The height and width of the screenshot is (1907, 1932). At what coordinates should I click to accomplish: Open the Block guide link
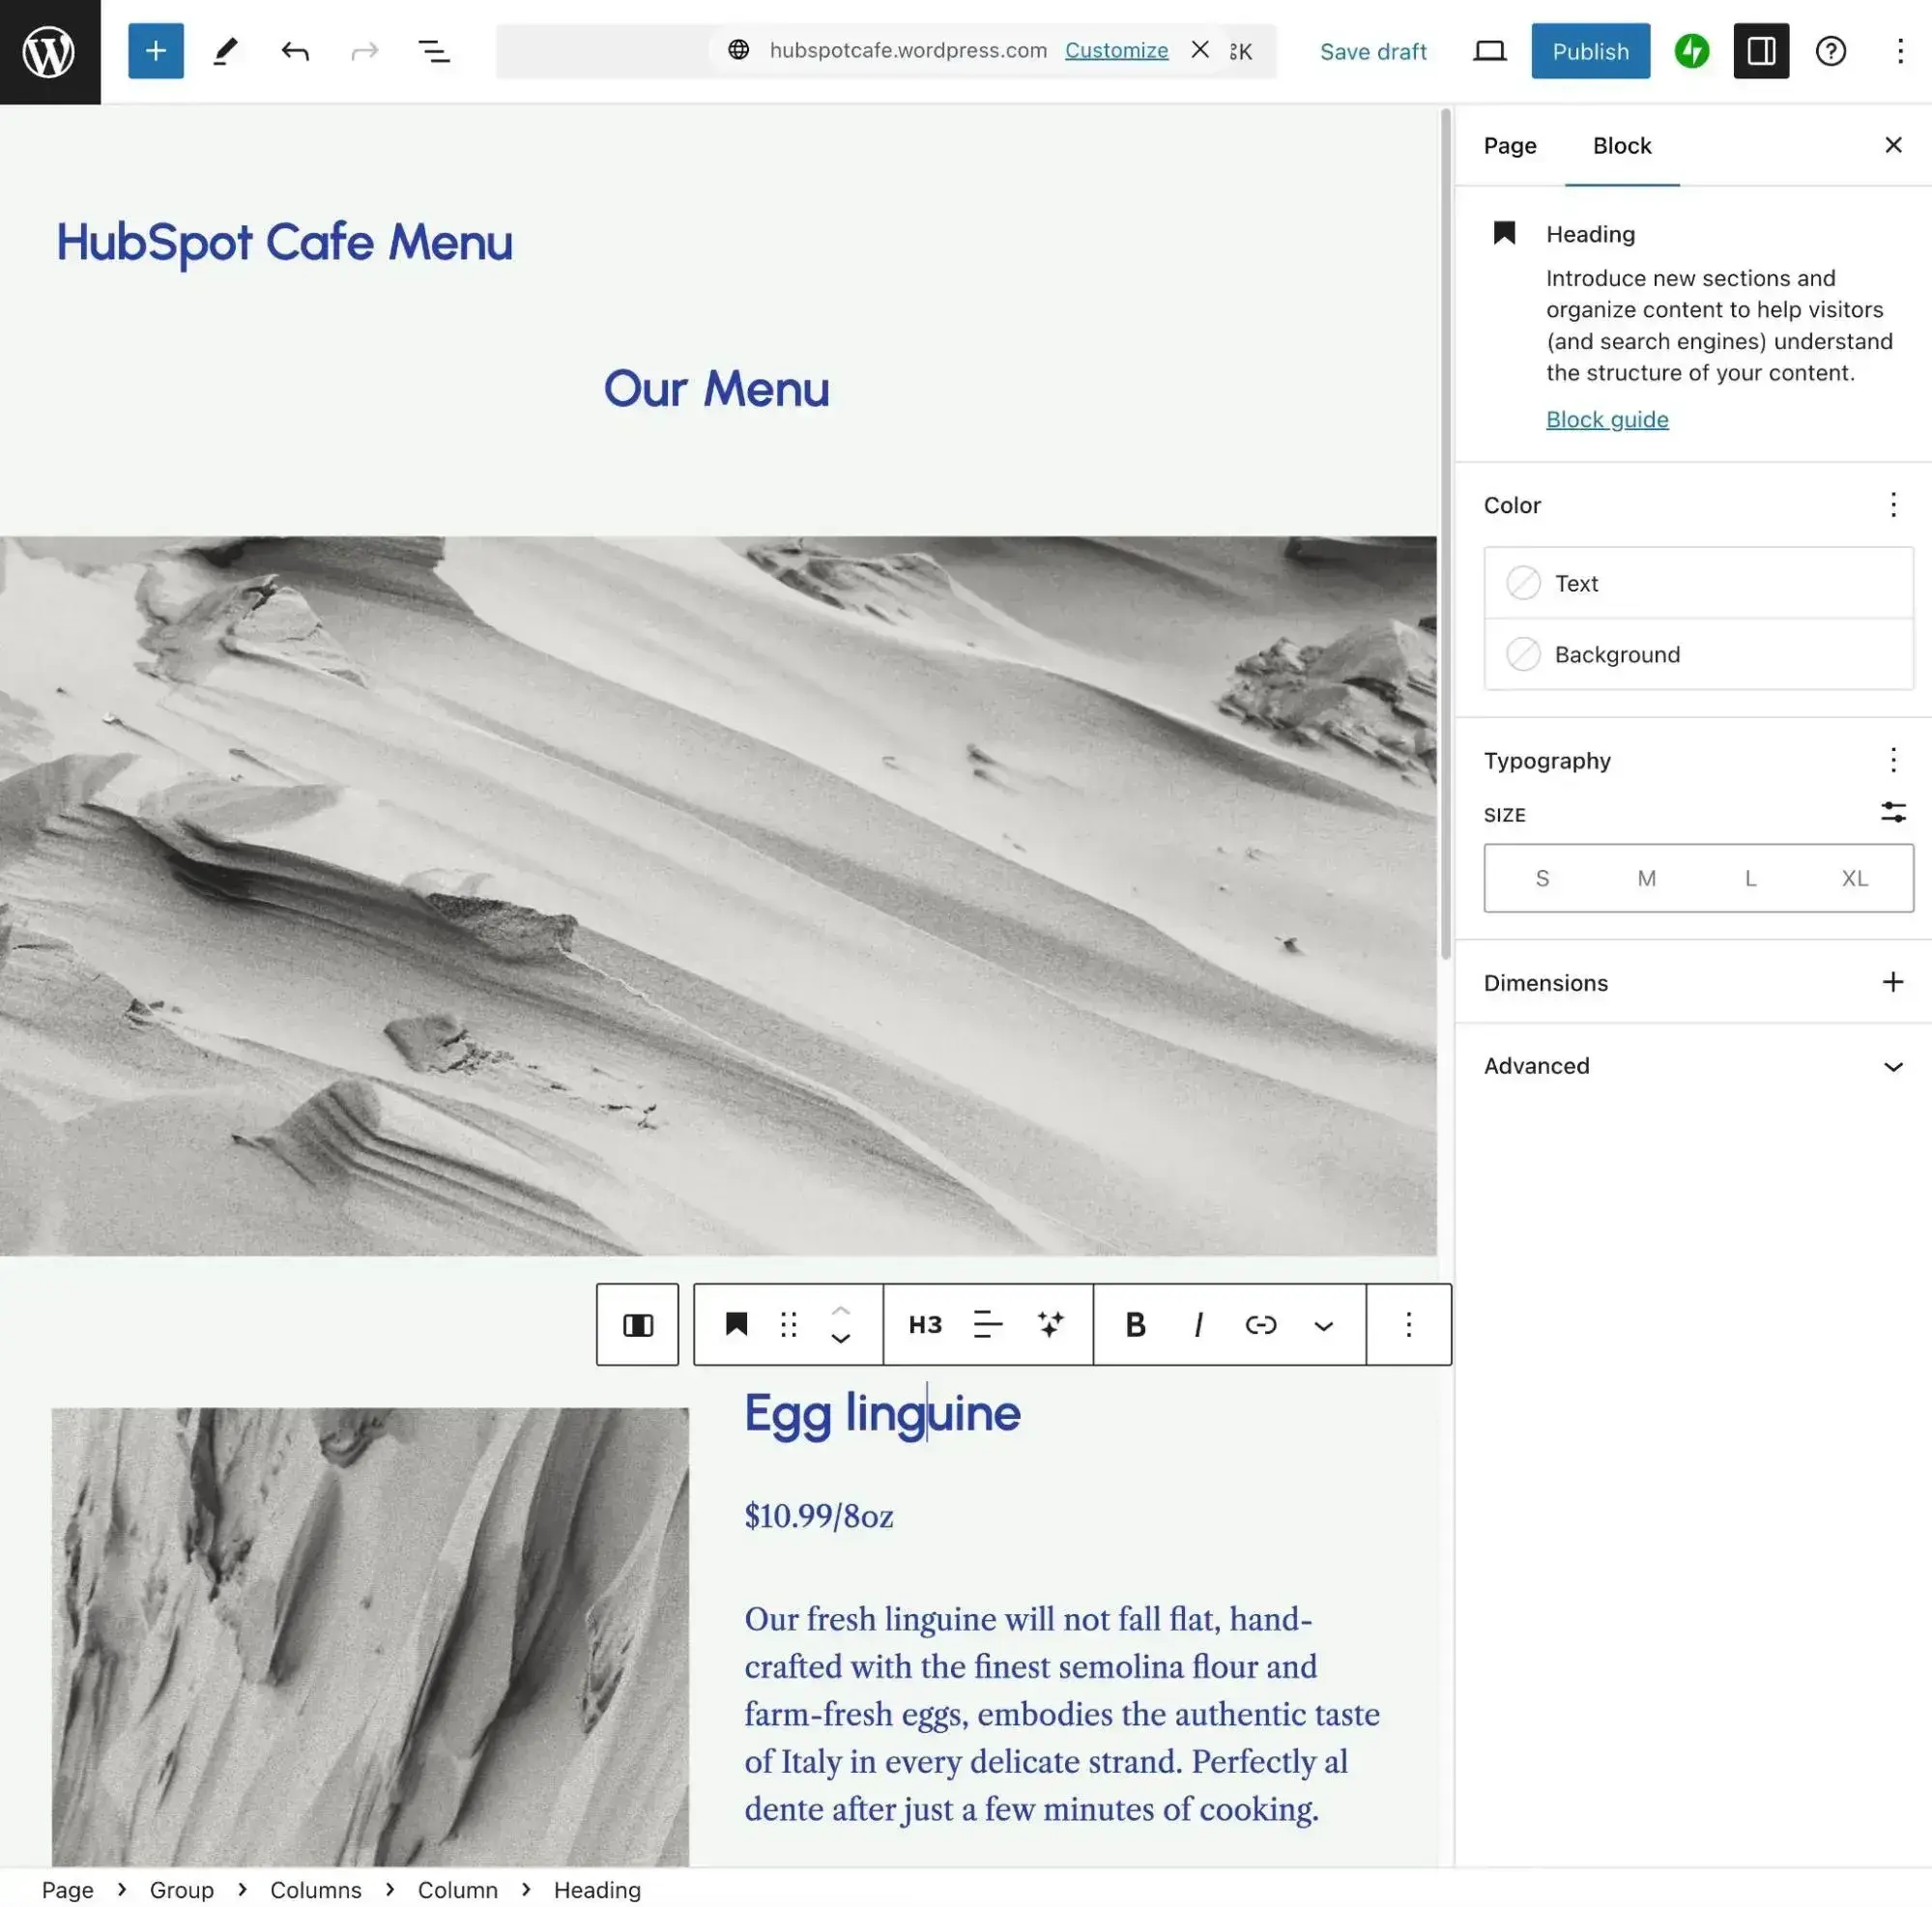[x=1606, y=419]
